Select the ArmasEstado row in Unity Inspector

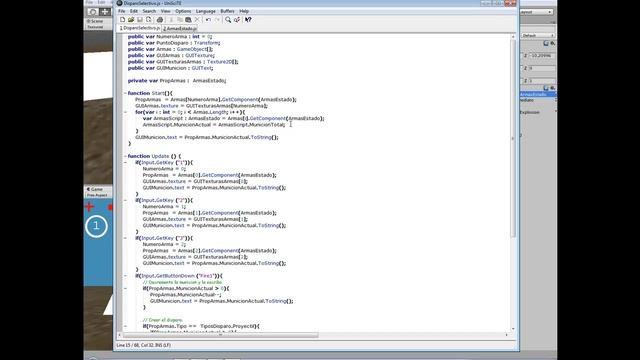coord(538,94)
